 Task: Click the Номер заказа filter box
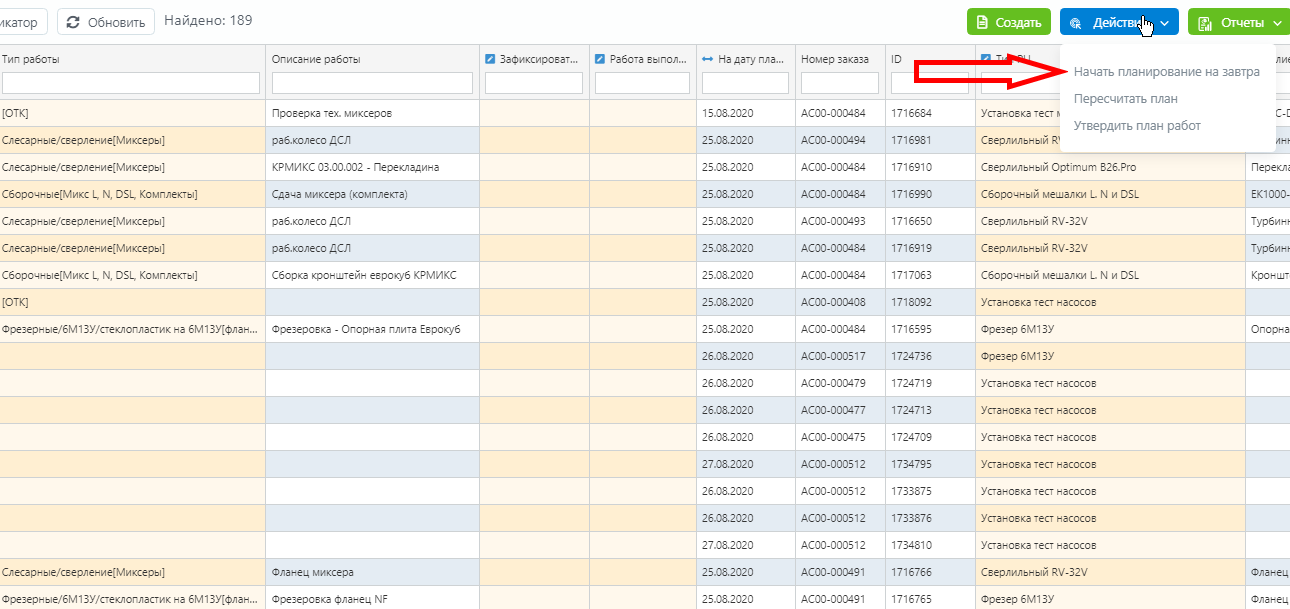(839, 83)
